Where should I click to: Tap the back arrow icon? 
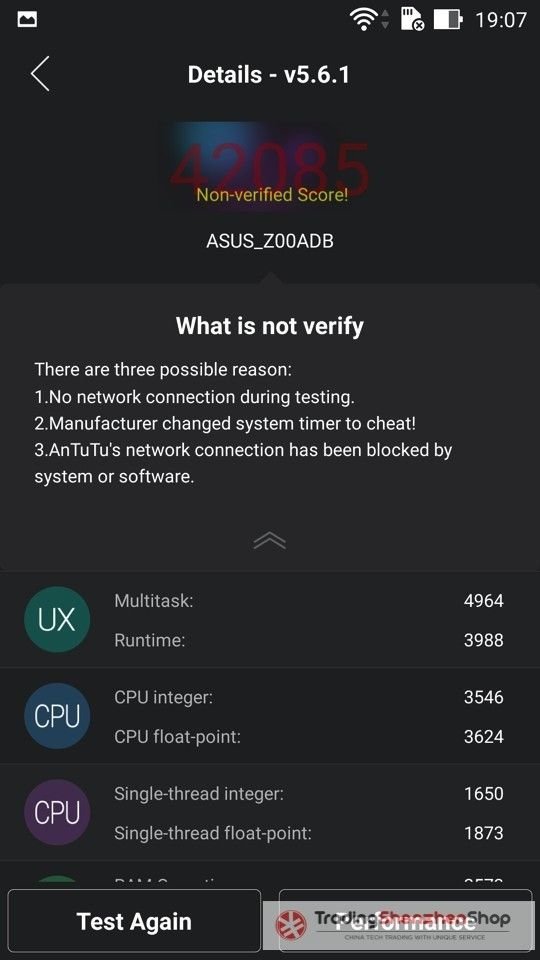click(x=40, y=74)
